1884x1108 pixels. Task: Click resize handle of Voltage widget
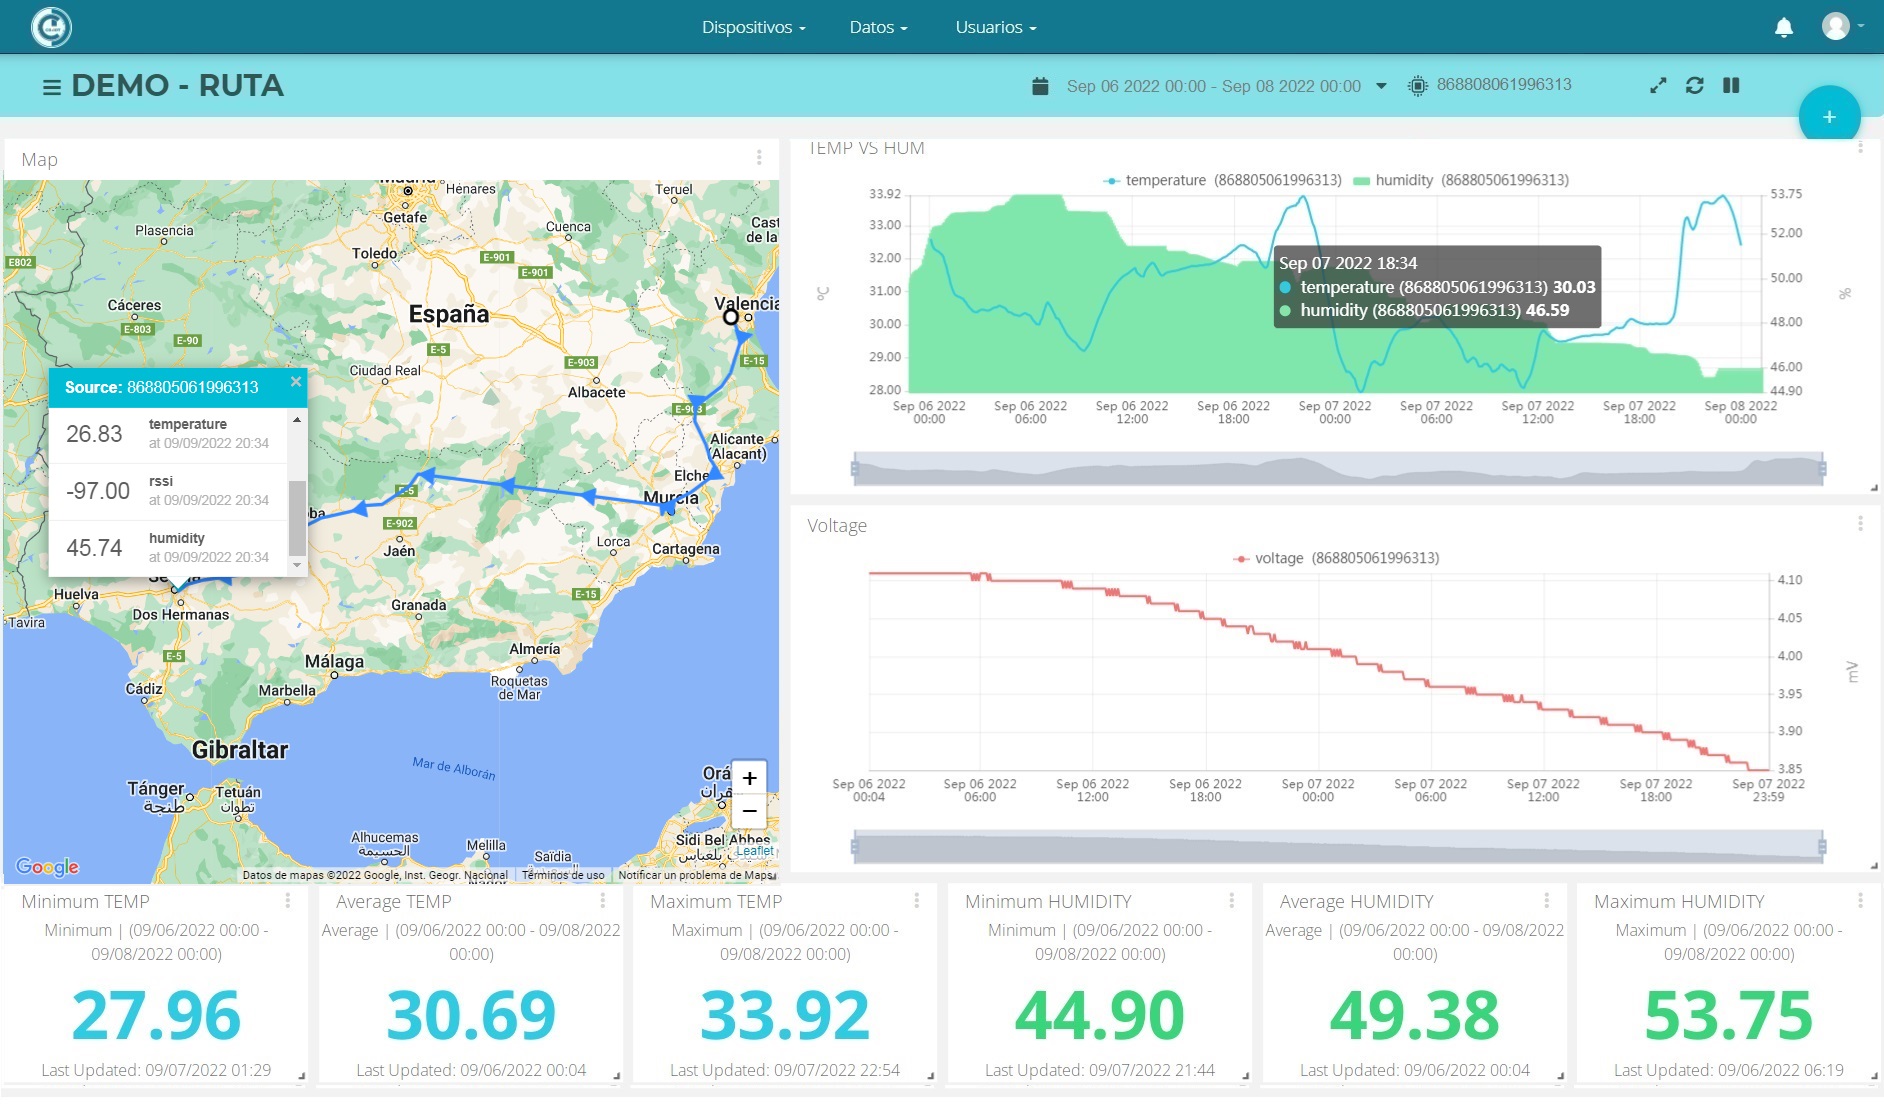(1873, 865)
